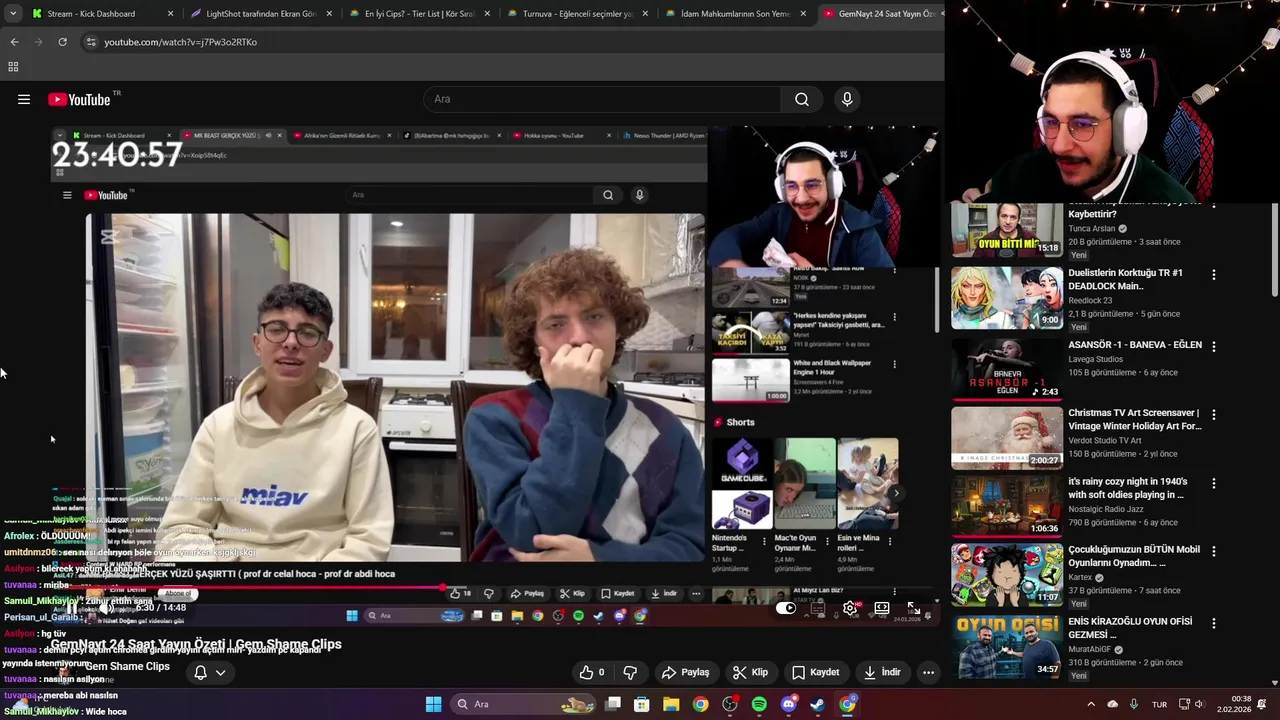Click the YouTube search field Ara
1280x720 pixels.
[602, 99]
